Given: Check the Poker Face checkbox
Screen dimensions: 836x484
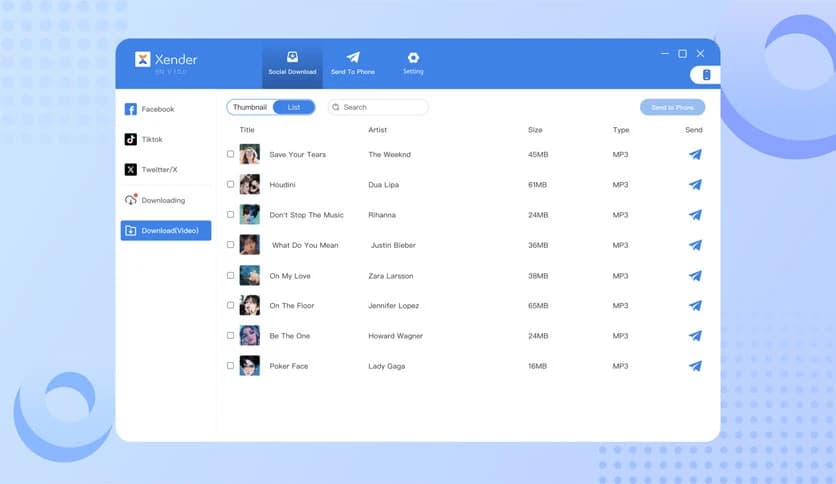Looking at the screenshot, I should click(230, 366).
